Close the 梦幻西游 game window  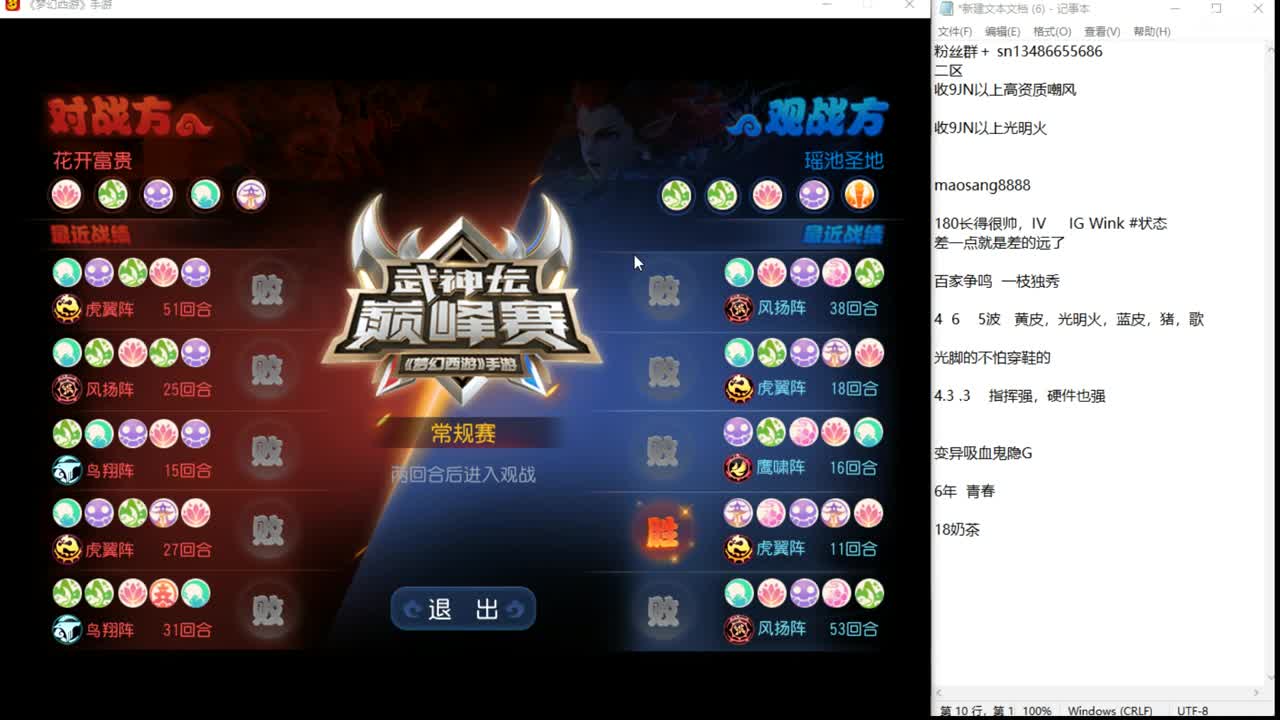[909, 5]
